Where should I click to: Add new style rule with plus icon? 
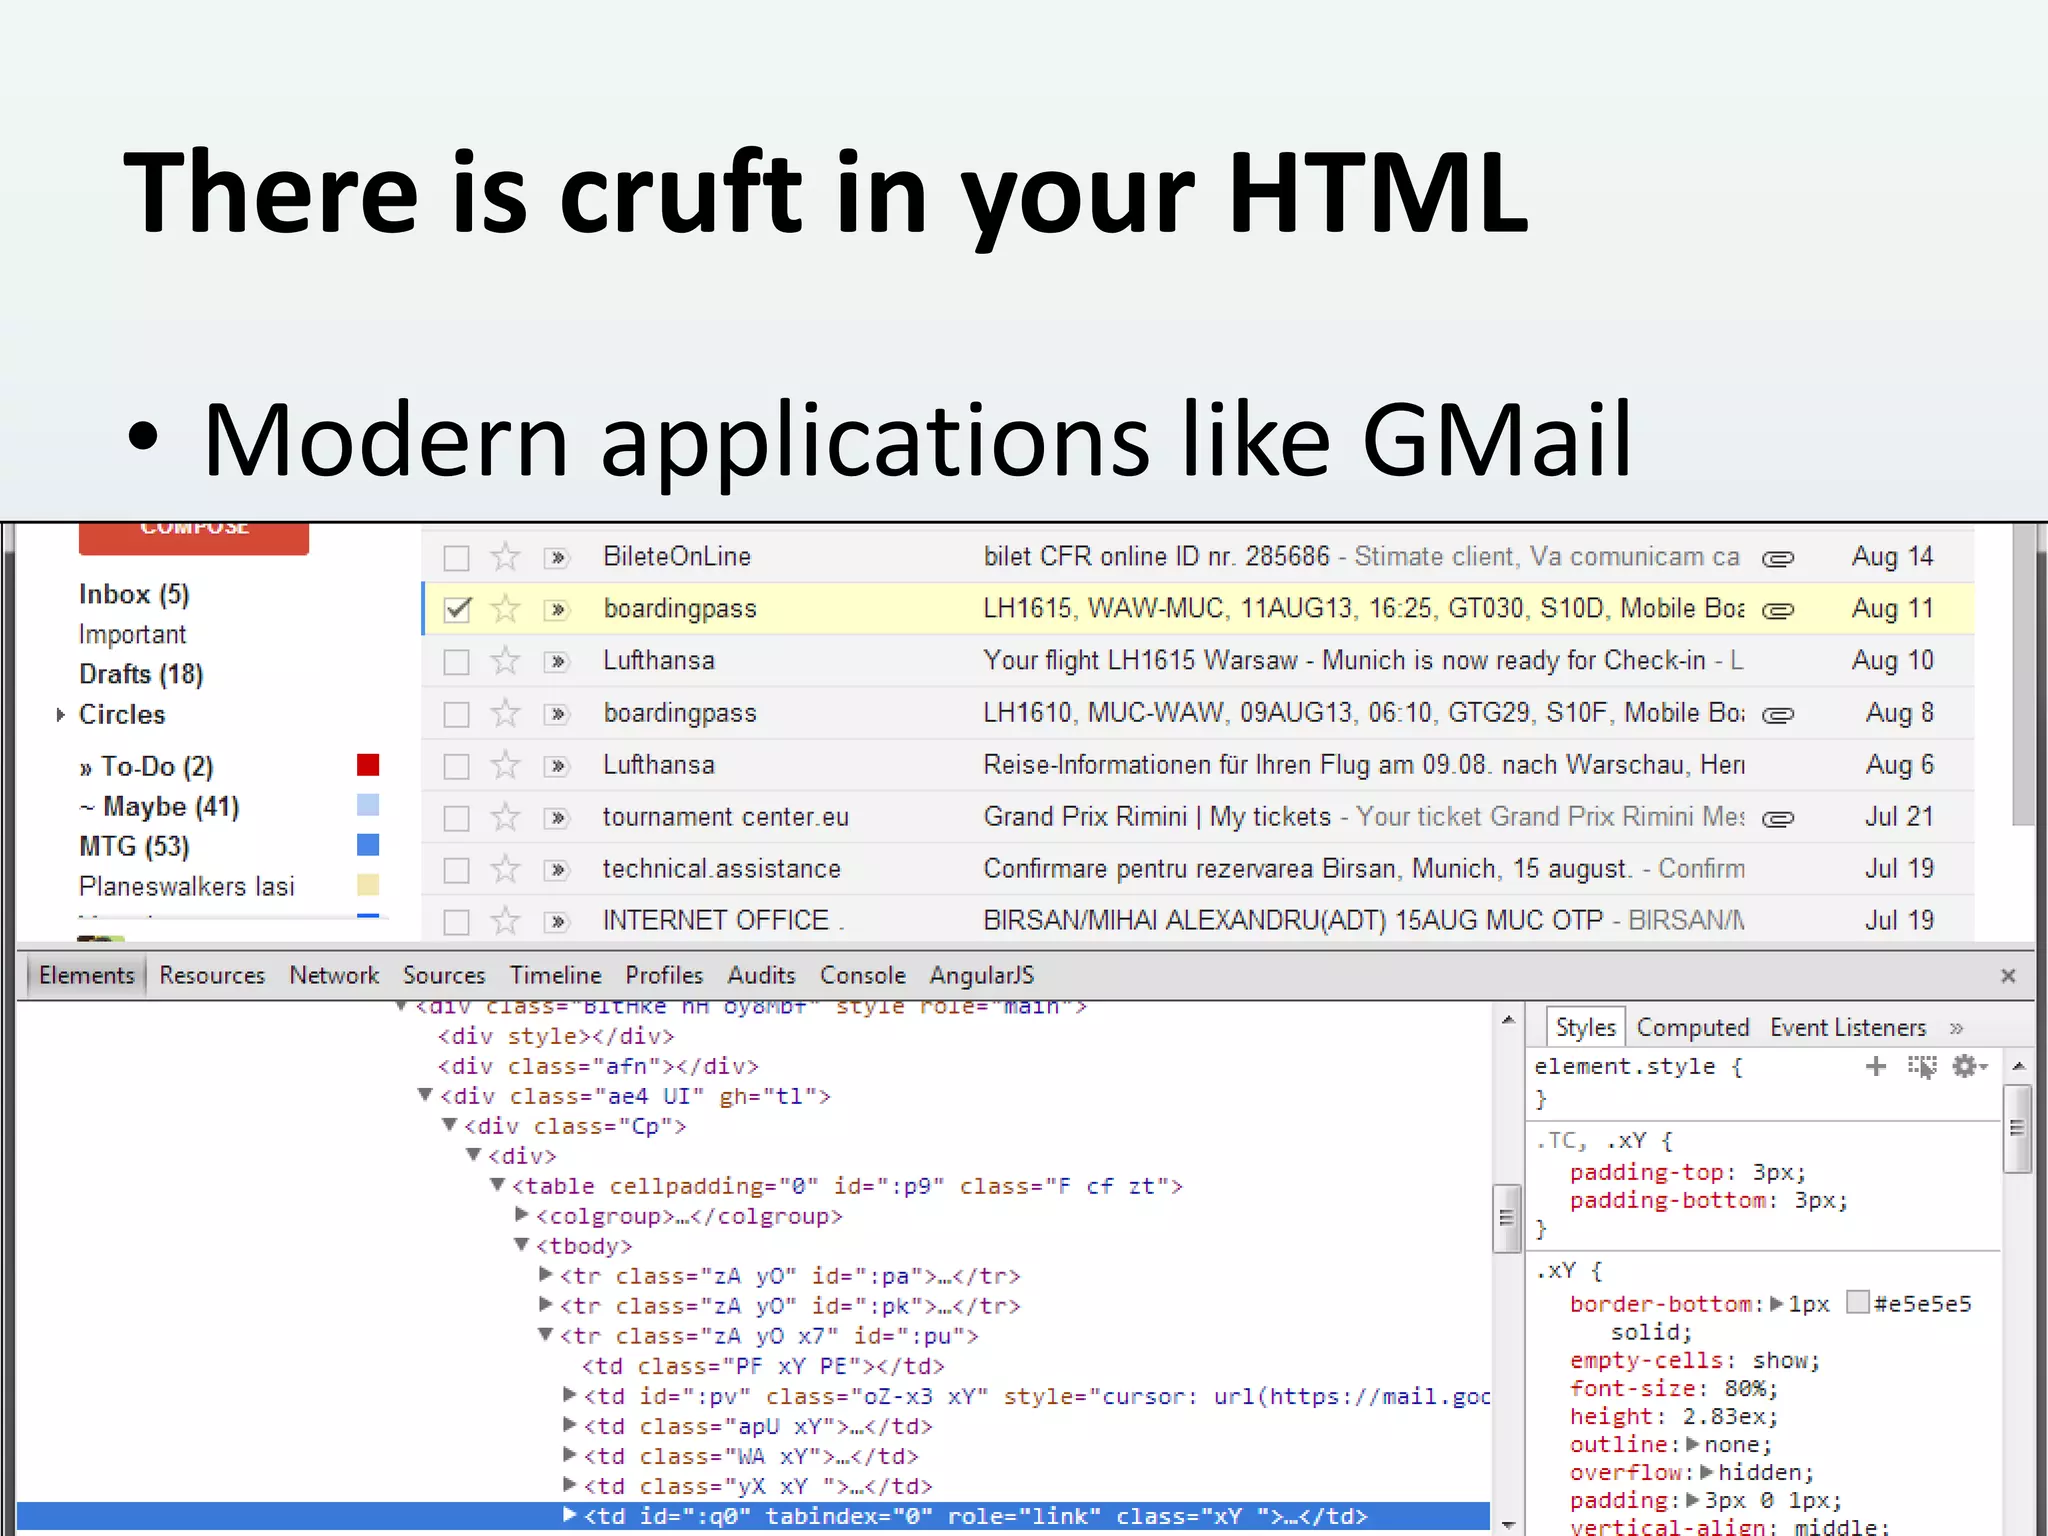(1876, 1066)
